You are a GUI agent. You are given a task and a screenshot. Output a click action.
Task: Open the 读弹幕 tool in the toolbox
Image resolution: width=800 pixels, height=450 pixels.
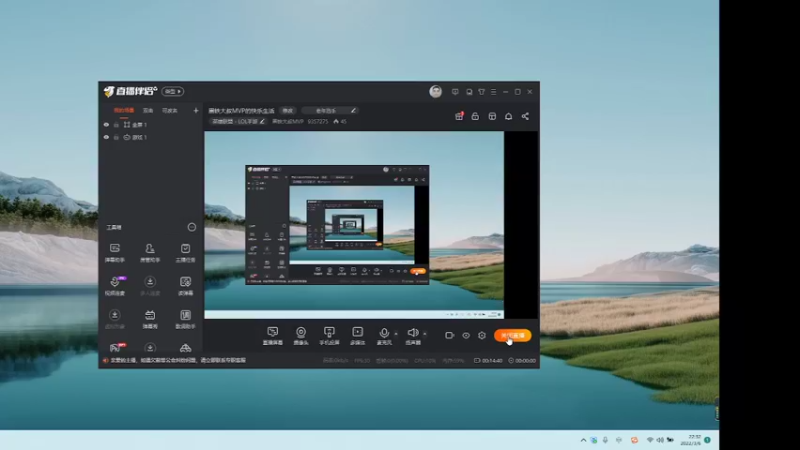tap(185, 286)
